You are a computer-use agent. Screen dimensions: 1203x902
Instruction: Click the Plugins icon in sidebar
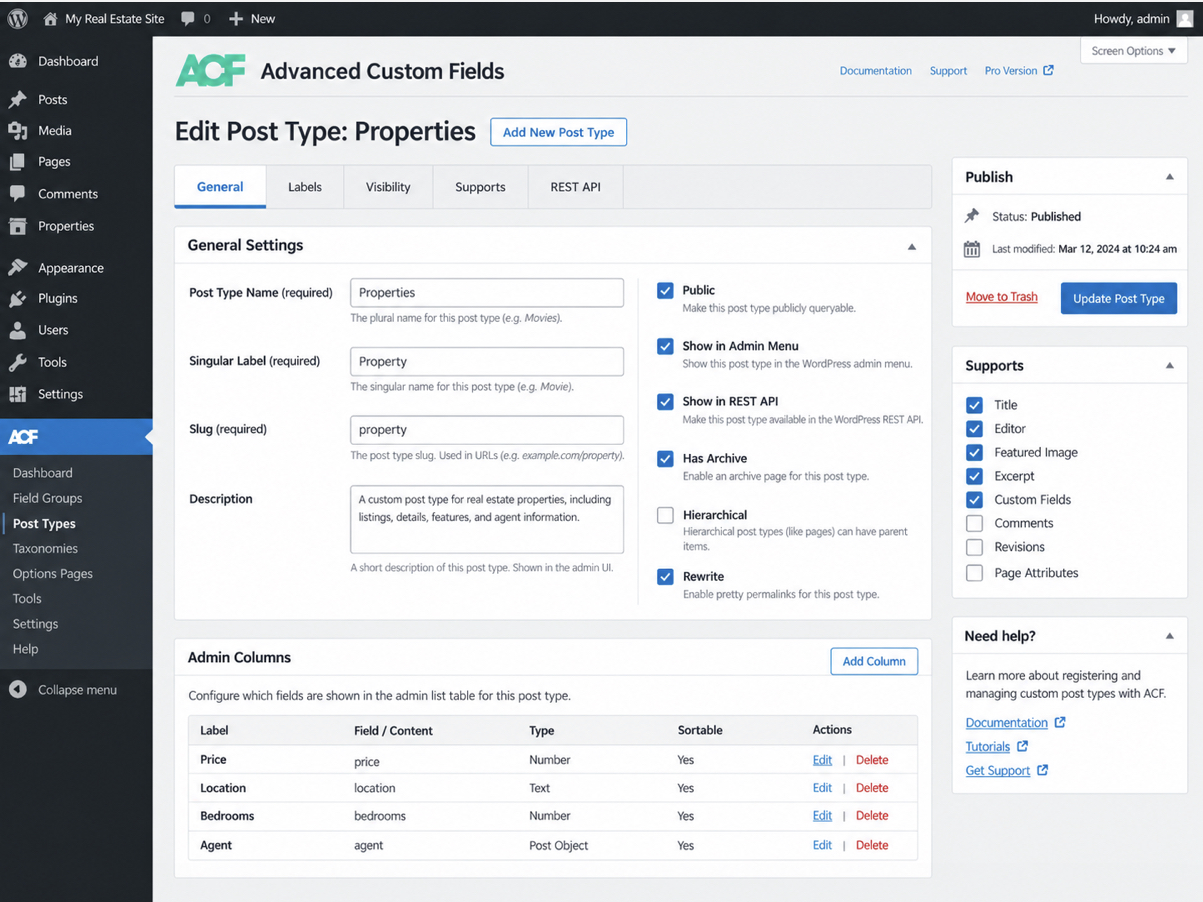(18, 298)
